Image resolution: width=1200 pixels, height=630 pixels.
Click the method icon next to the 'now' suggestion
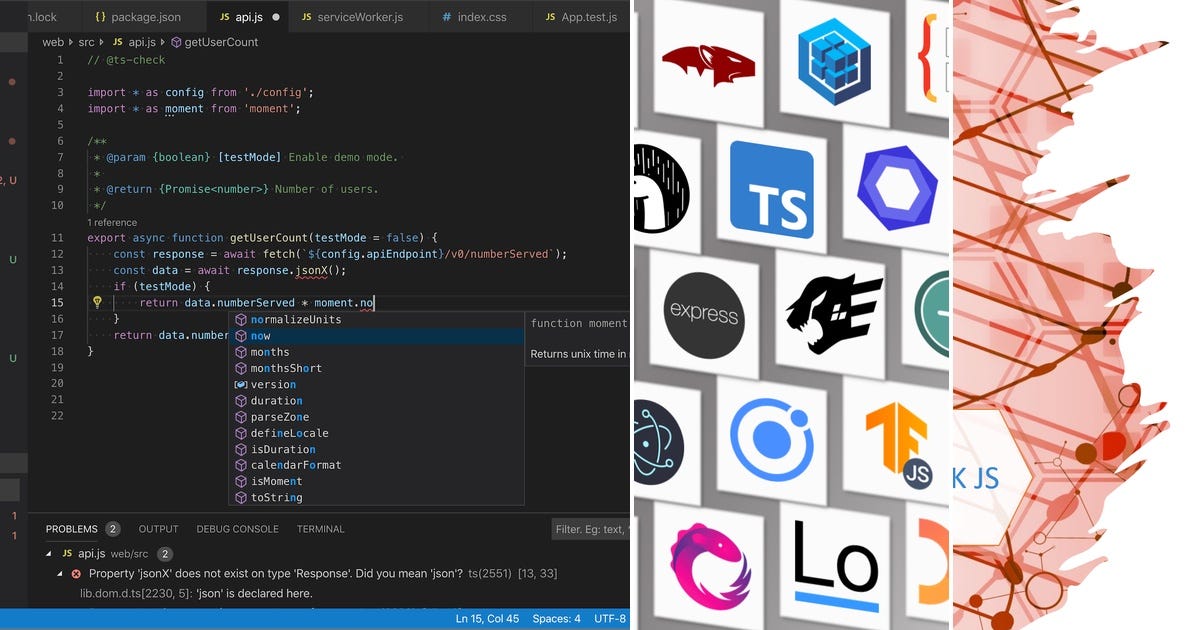point(240,336)
